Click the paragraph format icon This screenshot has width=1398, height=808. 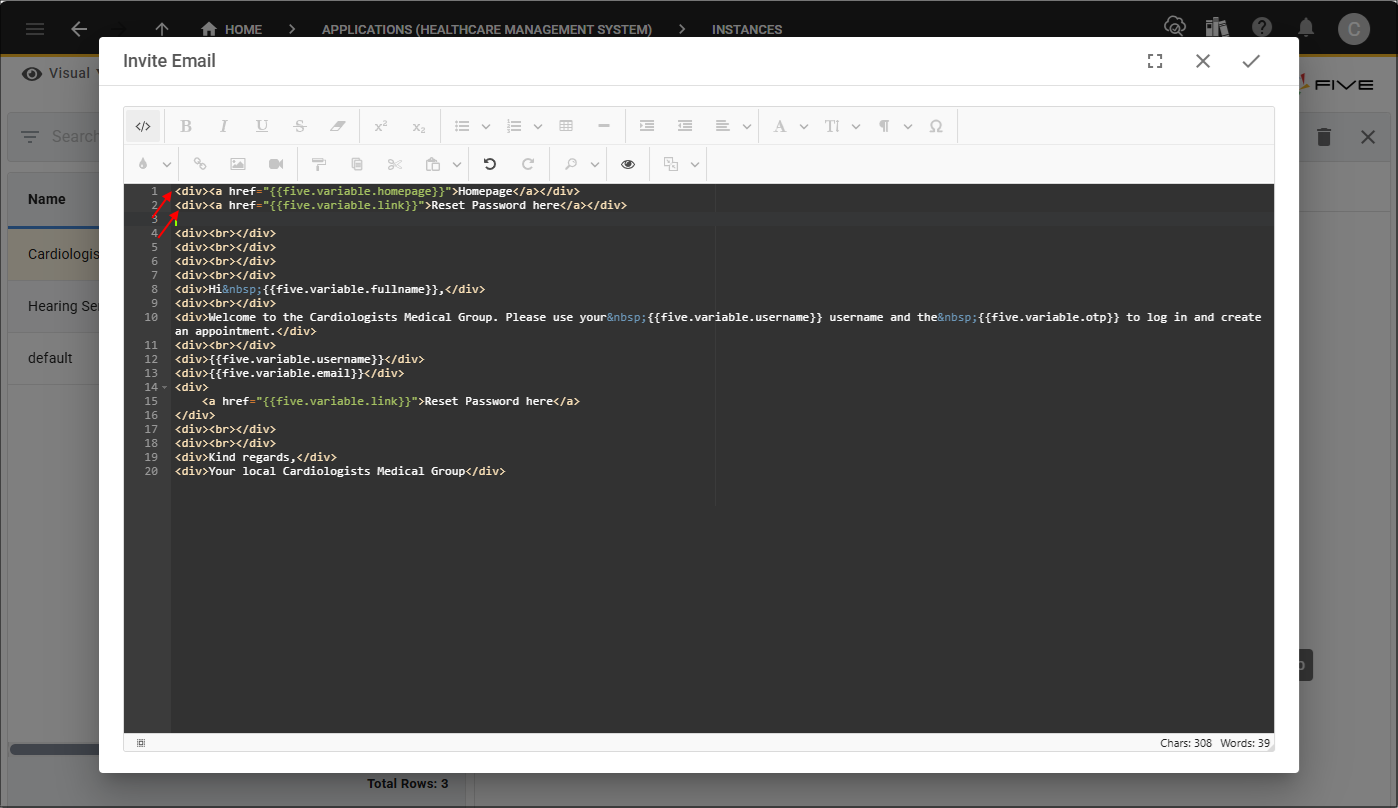pyautogui.click(x=884, y=126)
